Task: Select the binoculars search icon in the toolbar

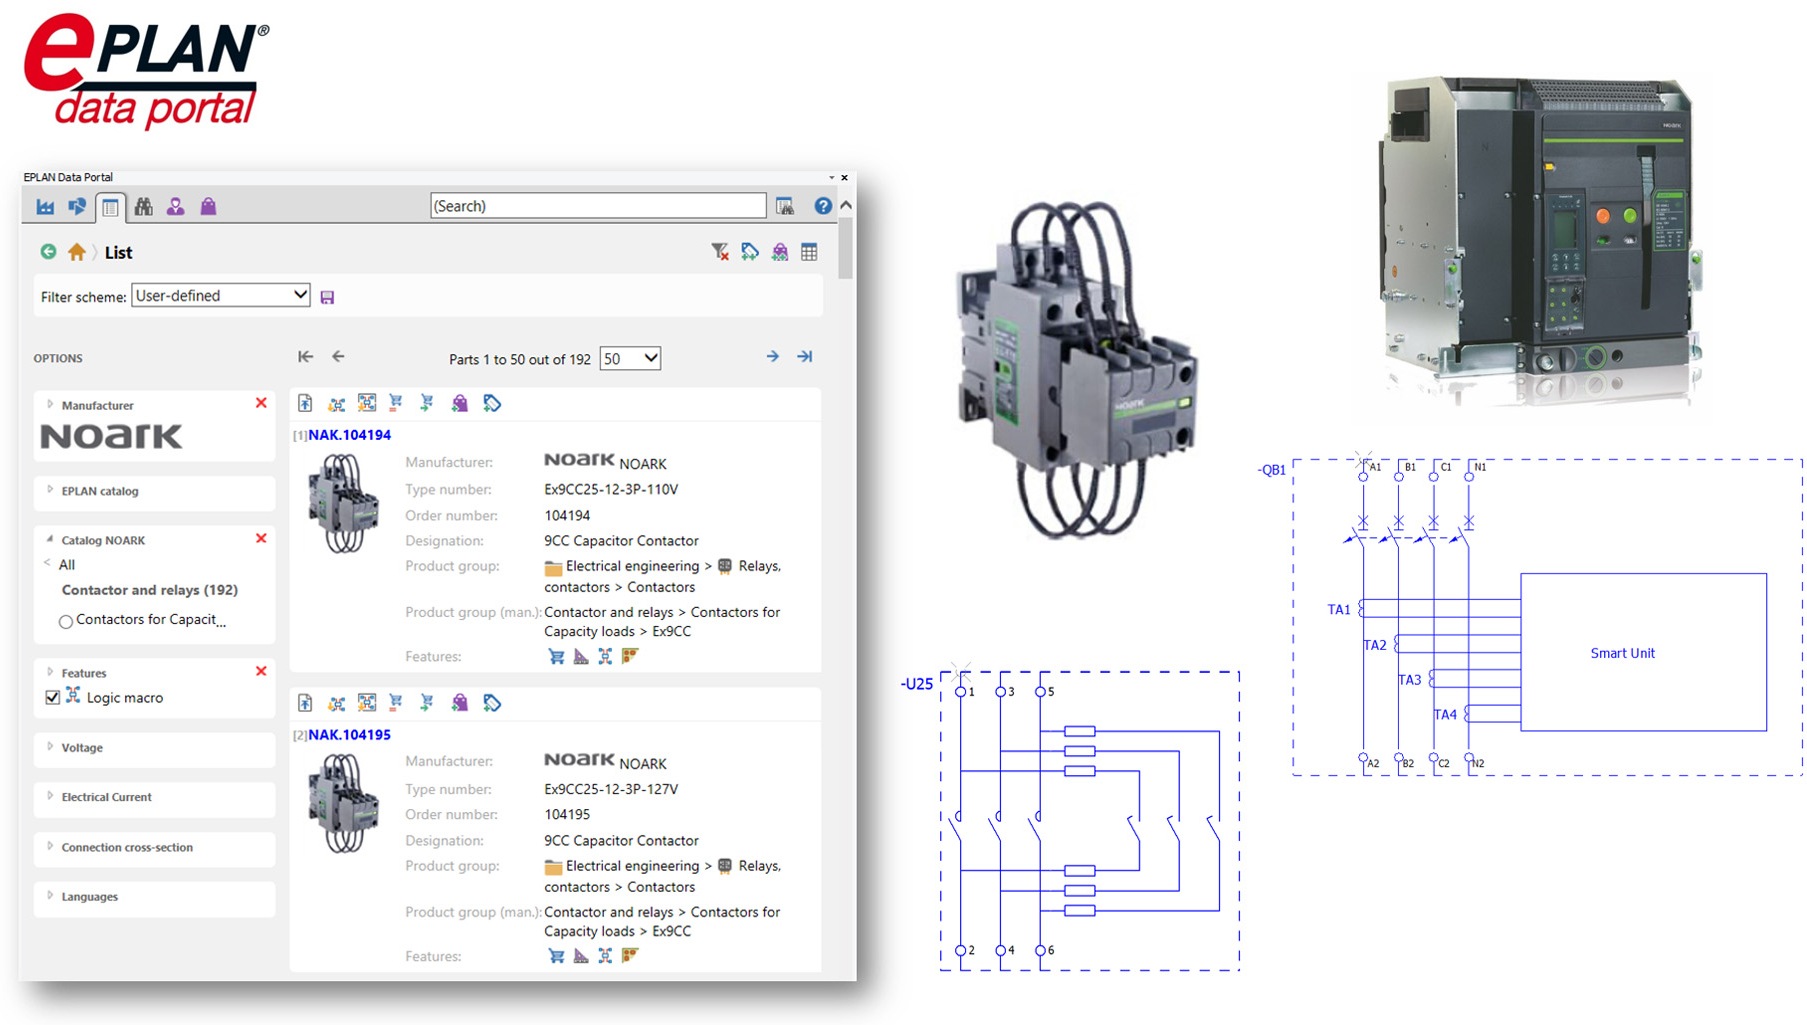Action: pyautogui.click(x=144, y=206)
